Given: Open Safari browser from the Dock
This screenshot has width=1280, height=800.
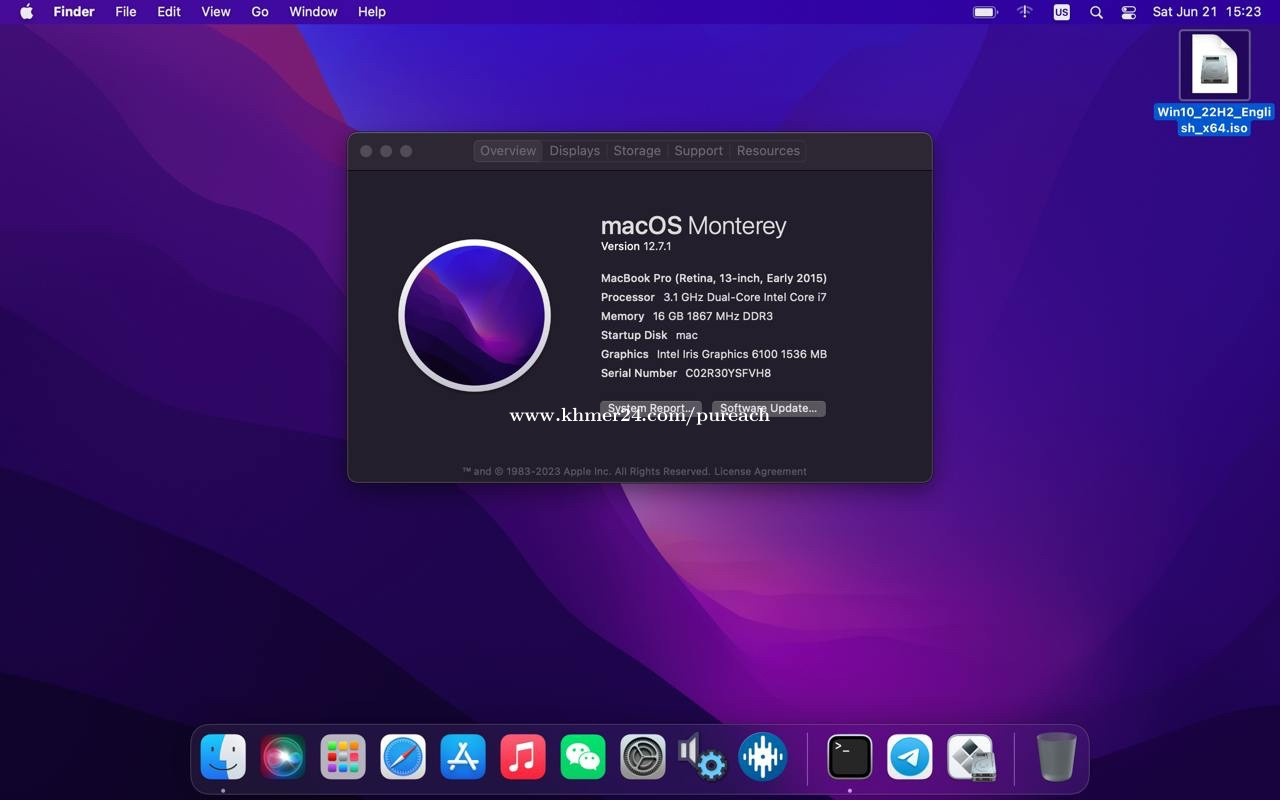Looking at the screenshot, I should pyautogui.click(x=403, y=757).
